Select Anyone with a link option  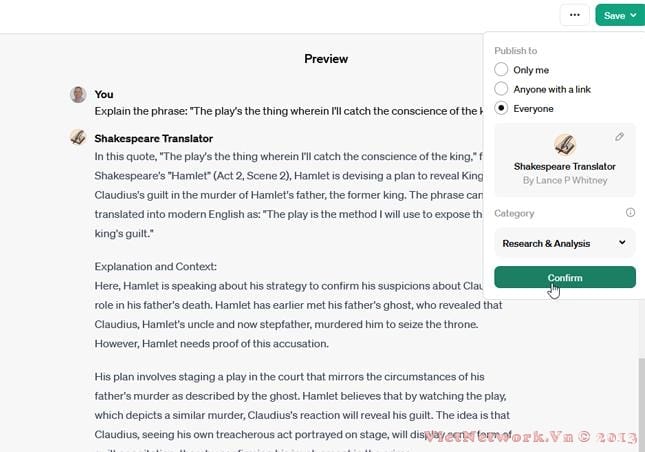(501, 89)
